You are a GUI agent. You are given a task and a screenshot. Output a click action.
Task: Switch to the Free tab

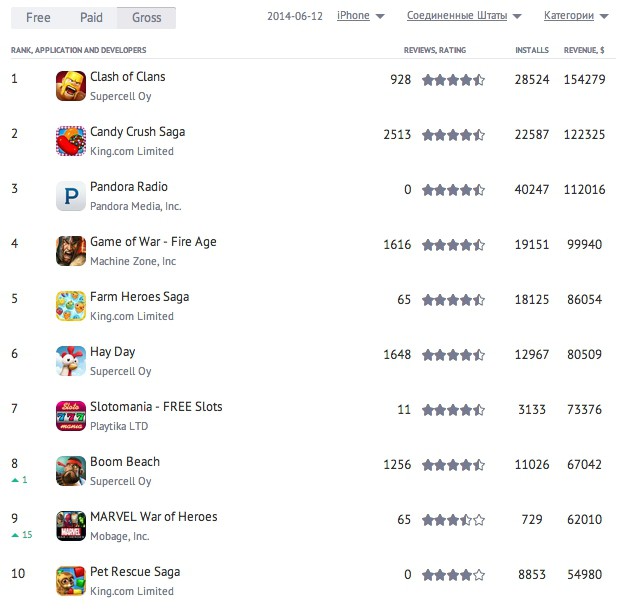(x=38, y=18)
